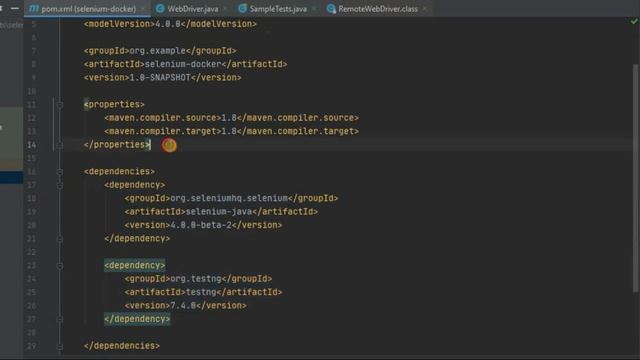Click the Maven icon on pom.xml tab
Viewport: 640px width, 360px height.
pos(34,9)
